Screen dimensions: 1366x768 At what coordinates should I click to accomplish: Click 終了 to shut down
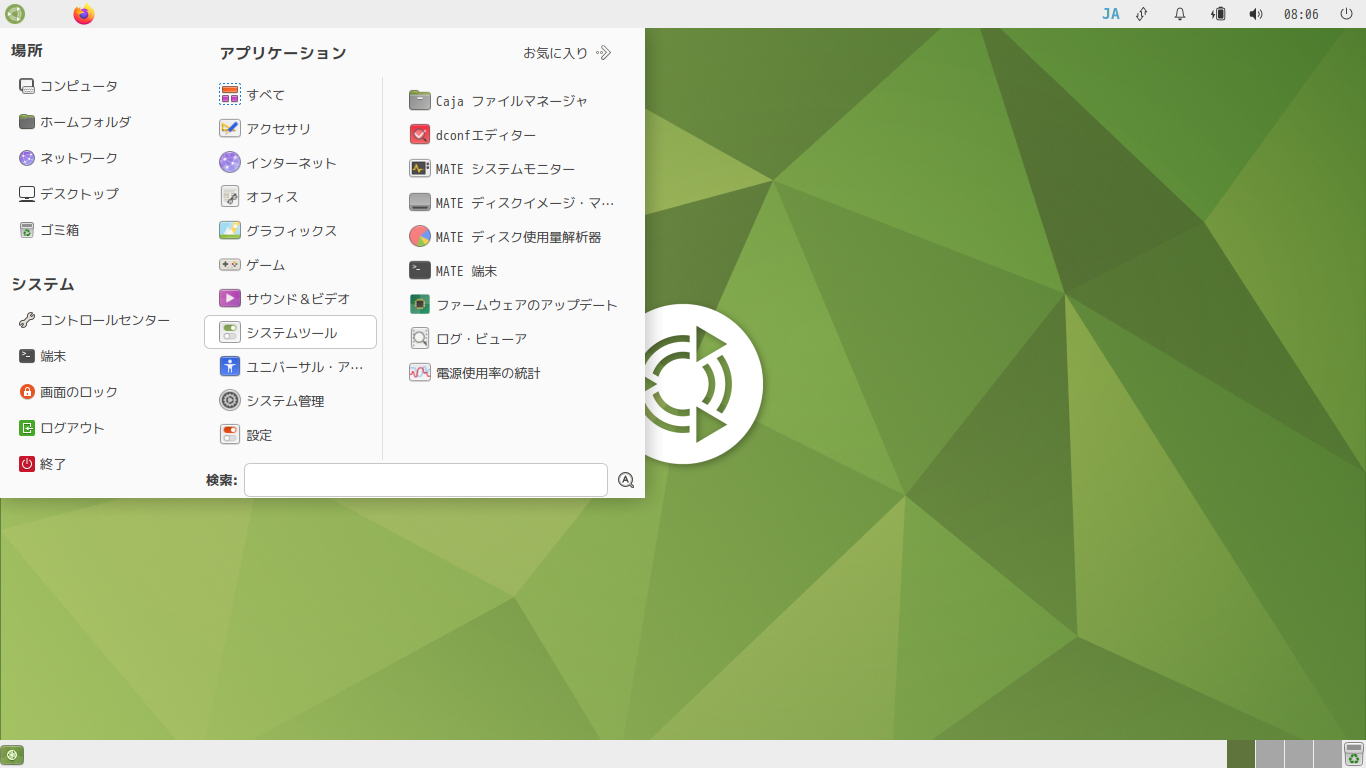point(42,464)
